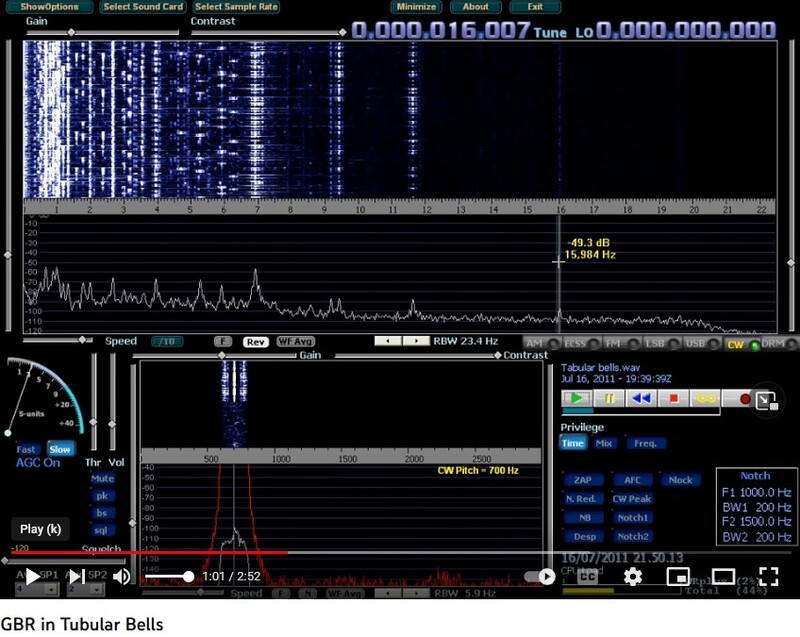Toggle the AFC option
Screen dimensions: 800x637
[632, 480]
